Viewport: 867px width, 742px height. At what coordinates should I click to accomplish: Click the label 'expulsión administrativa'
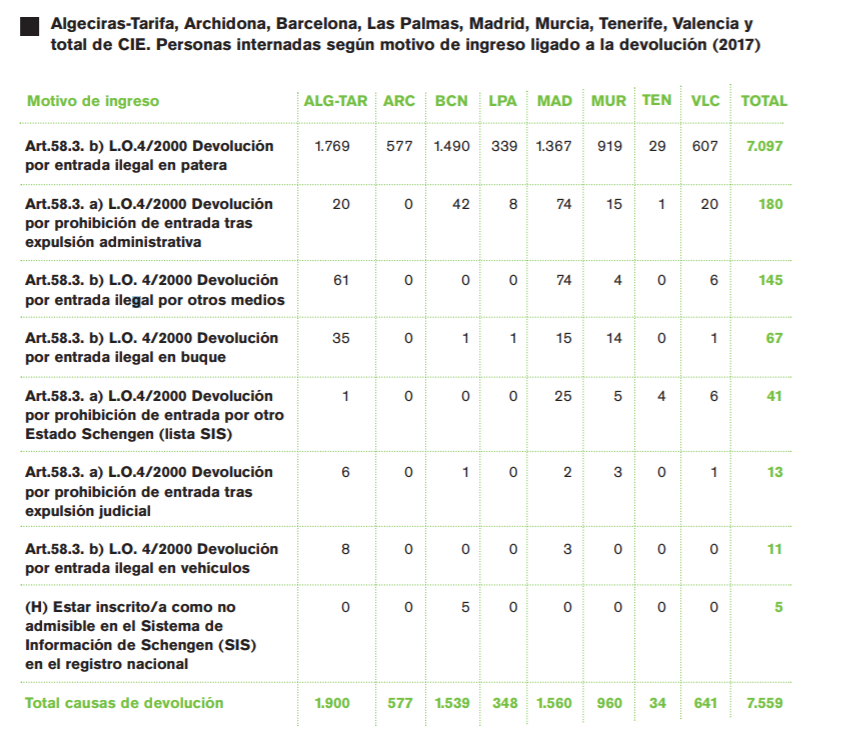113,242
